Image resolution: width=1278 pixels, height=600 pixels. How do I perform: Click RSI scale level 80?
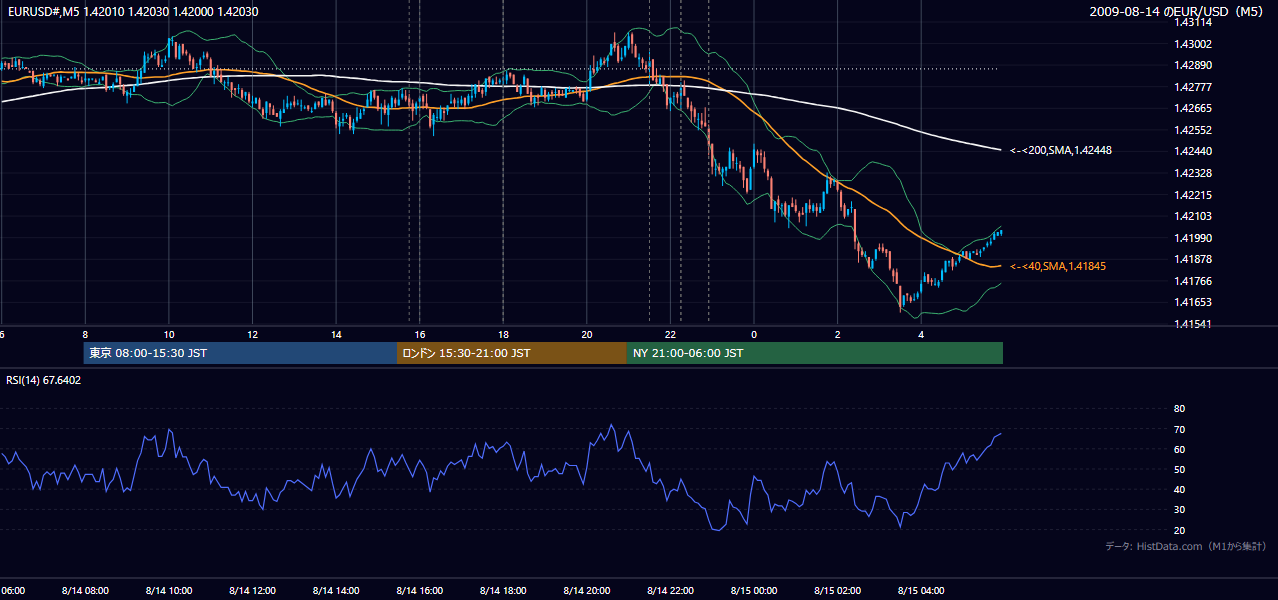(1179, 409)
